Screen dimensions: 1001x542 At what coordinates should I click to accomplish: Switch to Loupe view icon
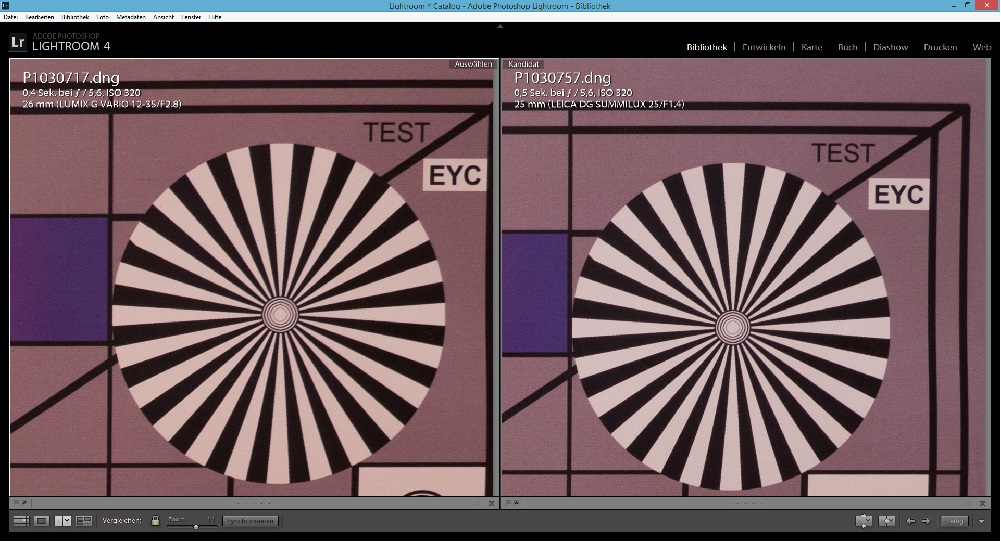point(41,521)
